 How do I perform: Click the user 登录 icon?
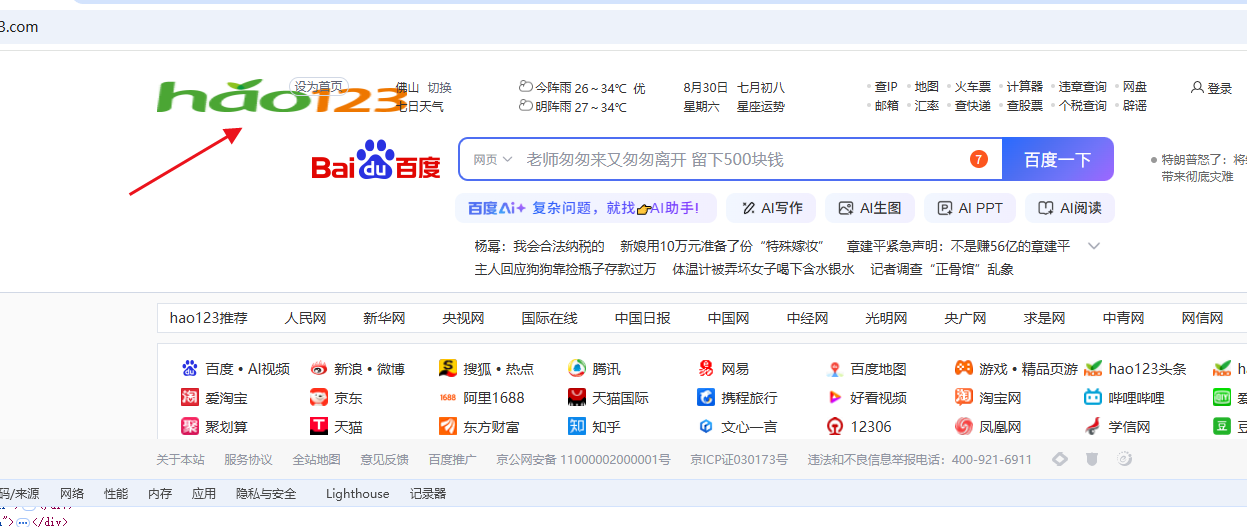pyautogui.click(x=1197, y=88)
